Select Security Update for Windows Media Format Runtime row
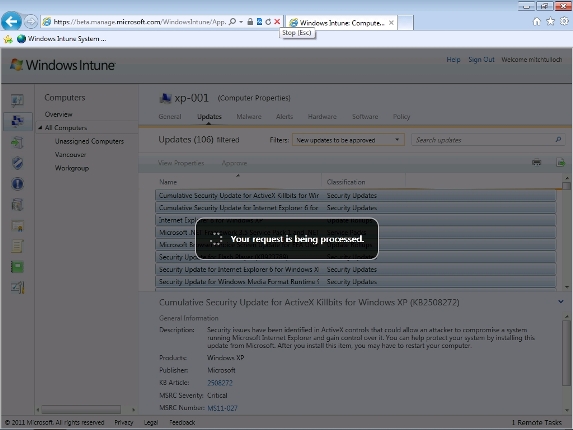This screenshot has width=573, height=430. click(x=356, y=282)
